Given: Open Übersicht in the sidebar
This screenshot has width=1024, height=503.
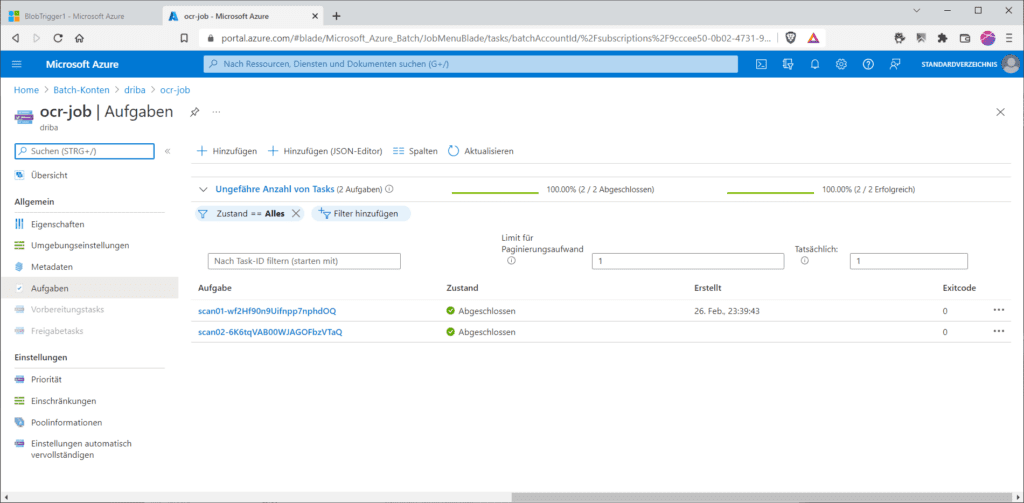Looking at the screenshot, I should click(49, 175).
